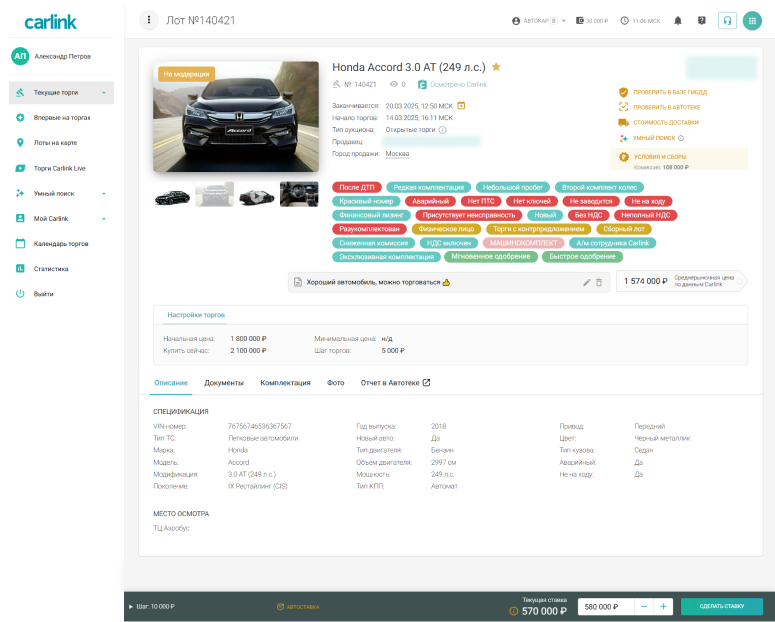The image size is (775, 622).
Task: Switch to the Документы tab
Action: (224, 383)
